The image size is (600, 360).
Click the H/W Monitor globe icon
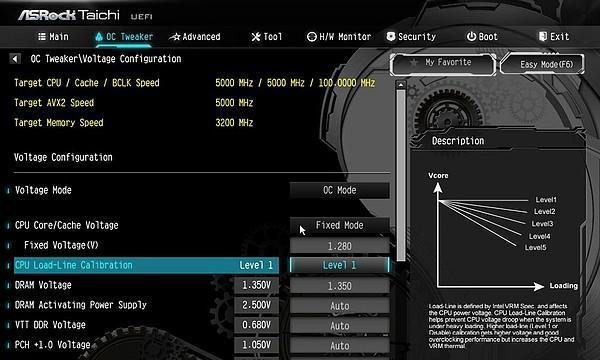pos(312,37)
